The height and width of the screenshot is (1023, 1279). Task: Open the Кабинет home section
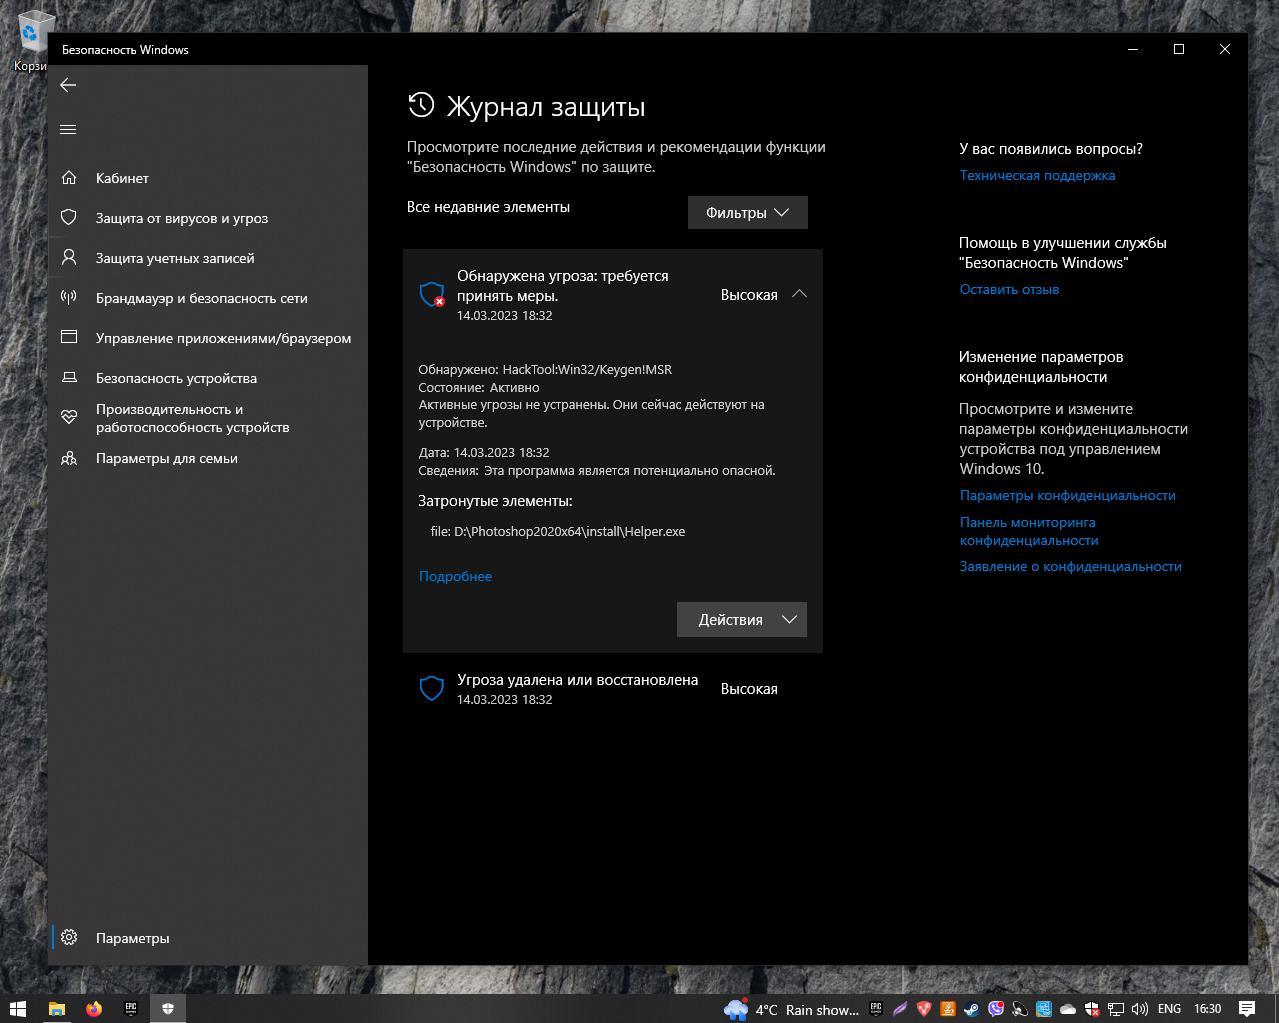point(208,178)
